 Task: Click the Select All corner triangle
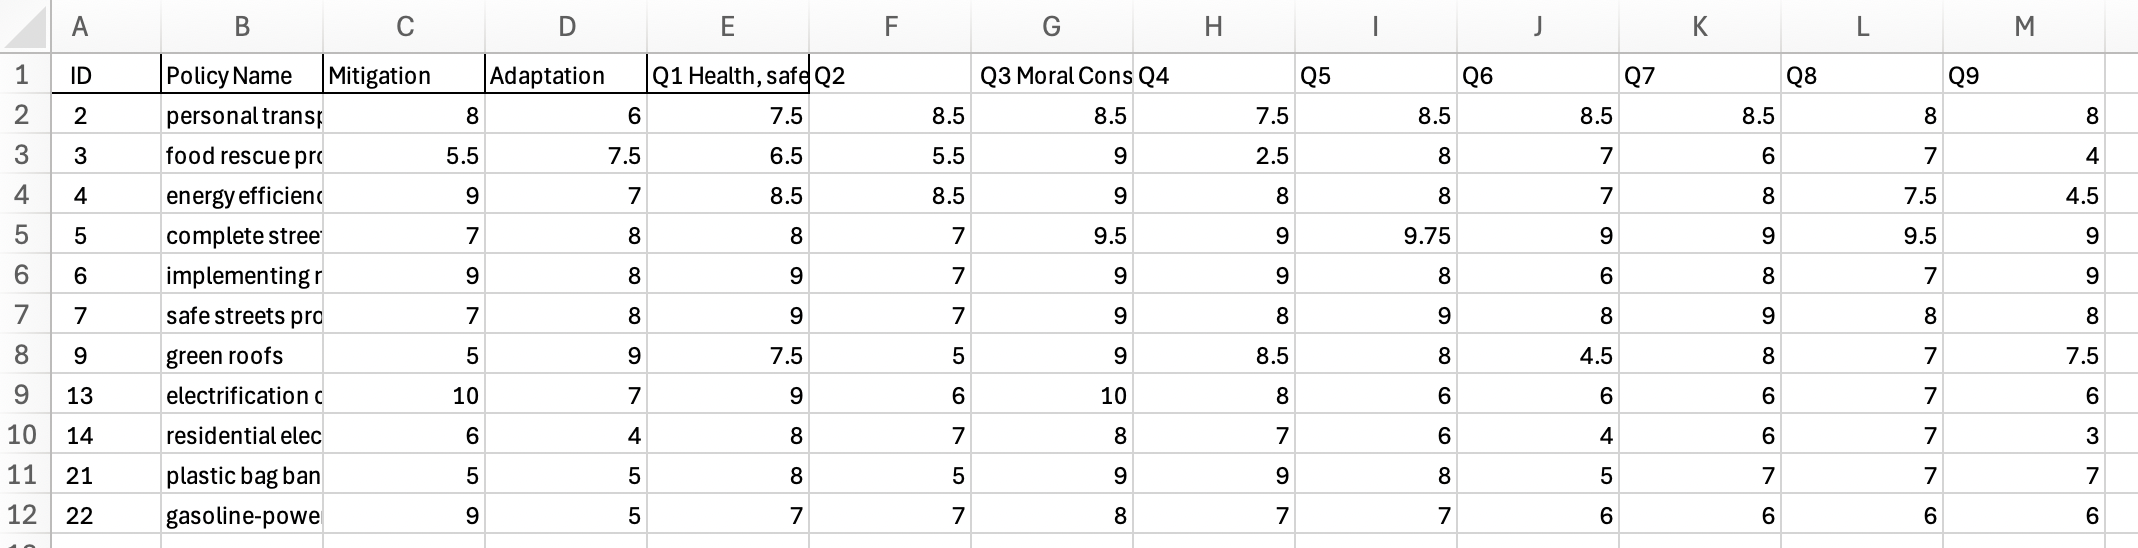[x=26, y=27]
